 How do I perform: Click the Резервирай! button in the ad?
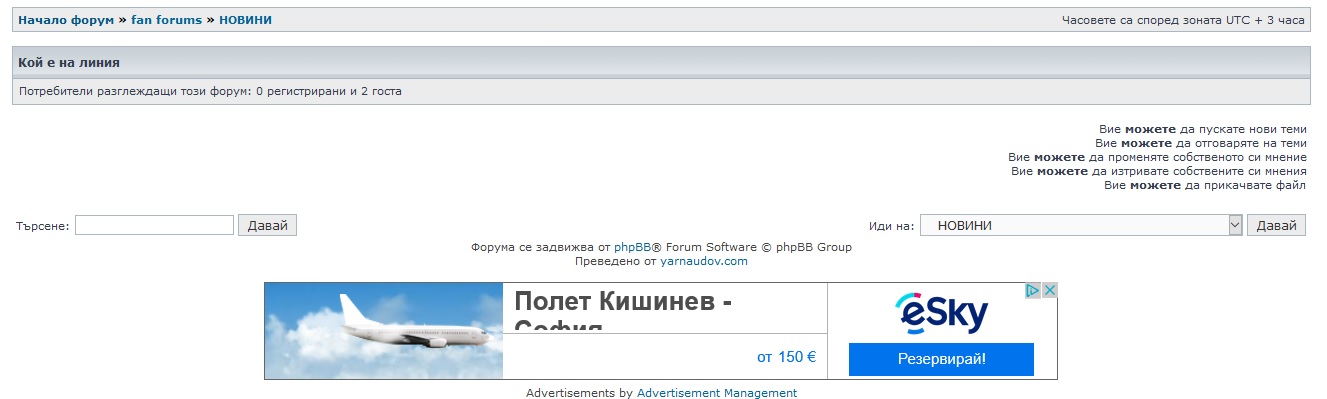coord(941,359)
